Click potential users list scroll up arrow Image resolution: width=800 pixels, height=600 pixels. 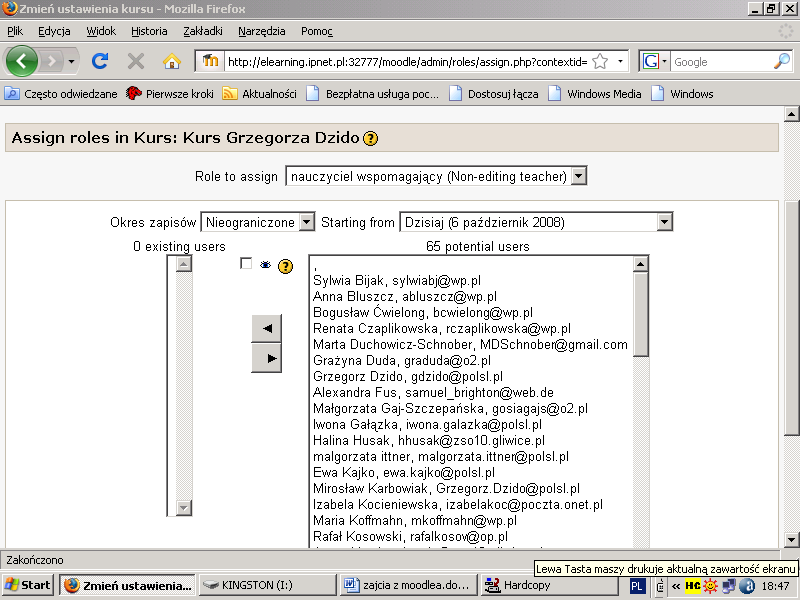pos(640,264)
